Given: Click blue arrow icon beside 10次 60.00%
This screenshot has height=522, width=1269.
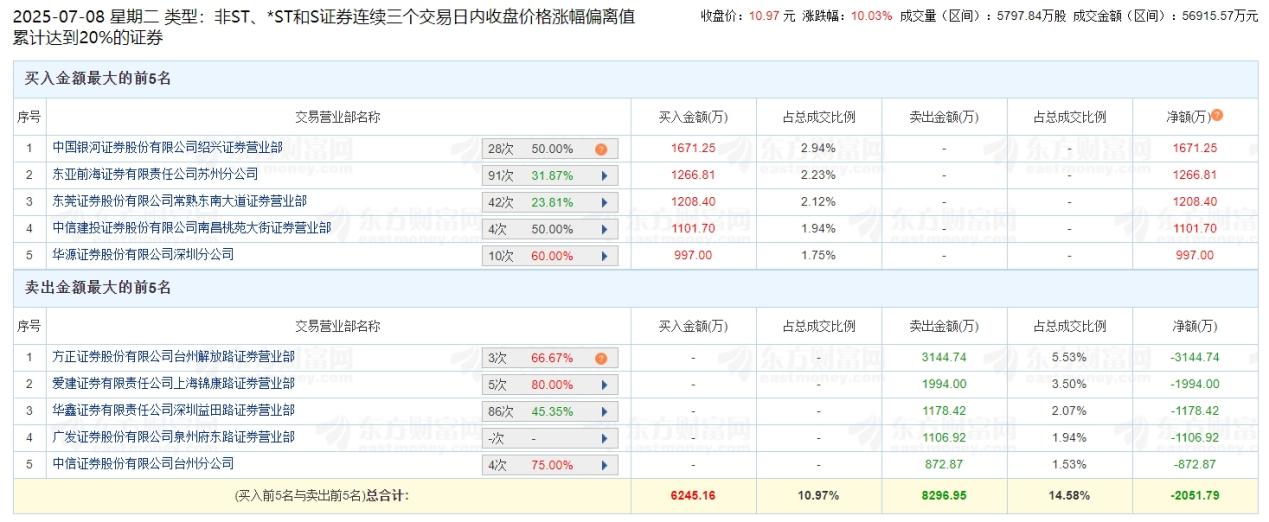Looking at the screenshot, I should pyautogui.click(x=603, y=256).
